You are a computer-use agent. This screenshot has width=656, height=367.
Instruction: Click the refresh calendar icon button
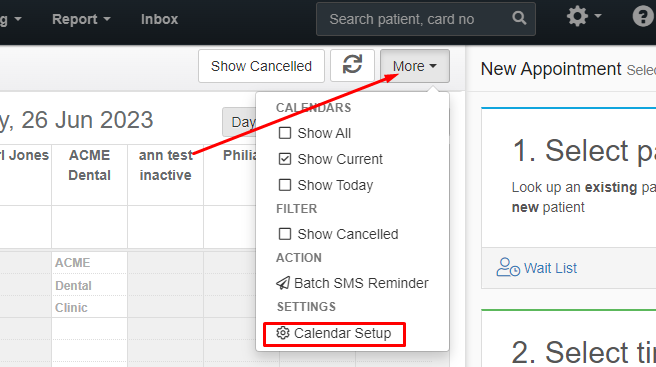pyautogui.click(x=352, y=66)
